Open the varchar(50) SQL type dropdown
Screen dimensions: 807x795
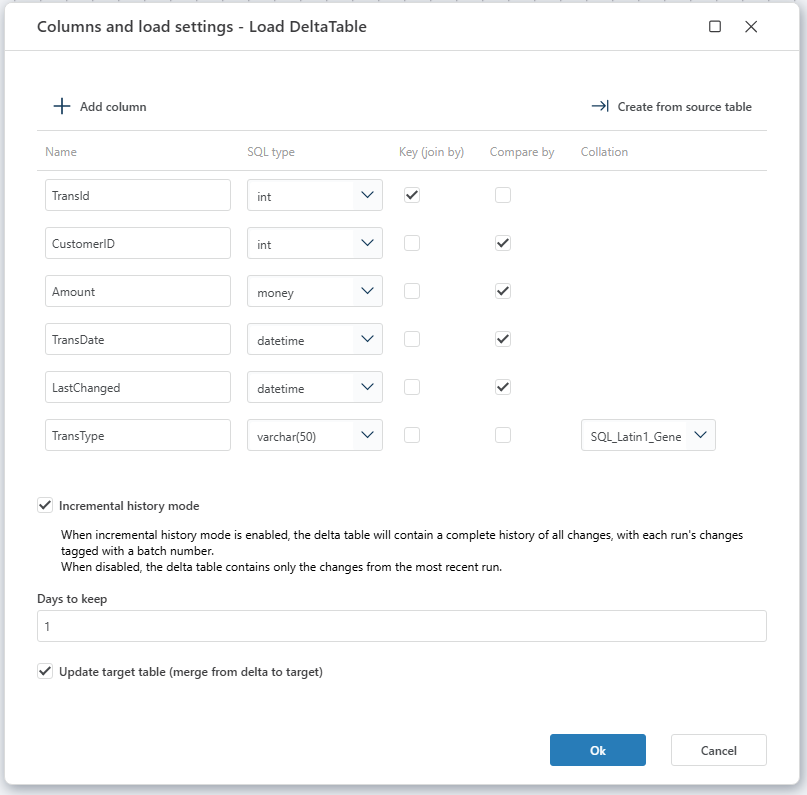click(314, 435)
